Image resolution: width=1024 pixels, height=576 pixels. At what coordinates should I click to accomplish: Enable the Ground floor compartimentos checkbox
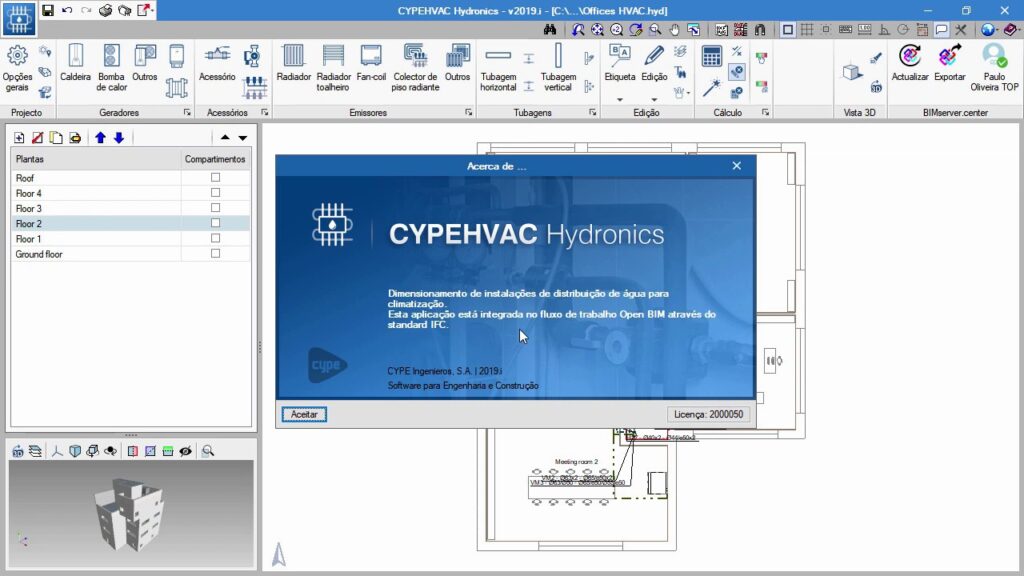[x=215, y=254]
